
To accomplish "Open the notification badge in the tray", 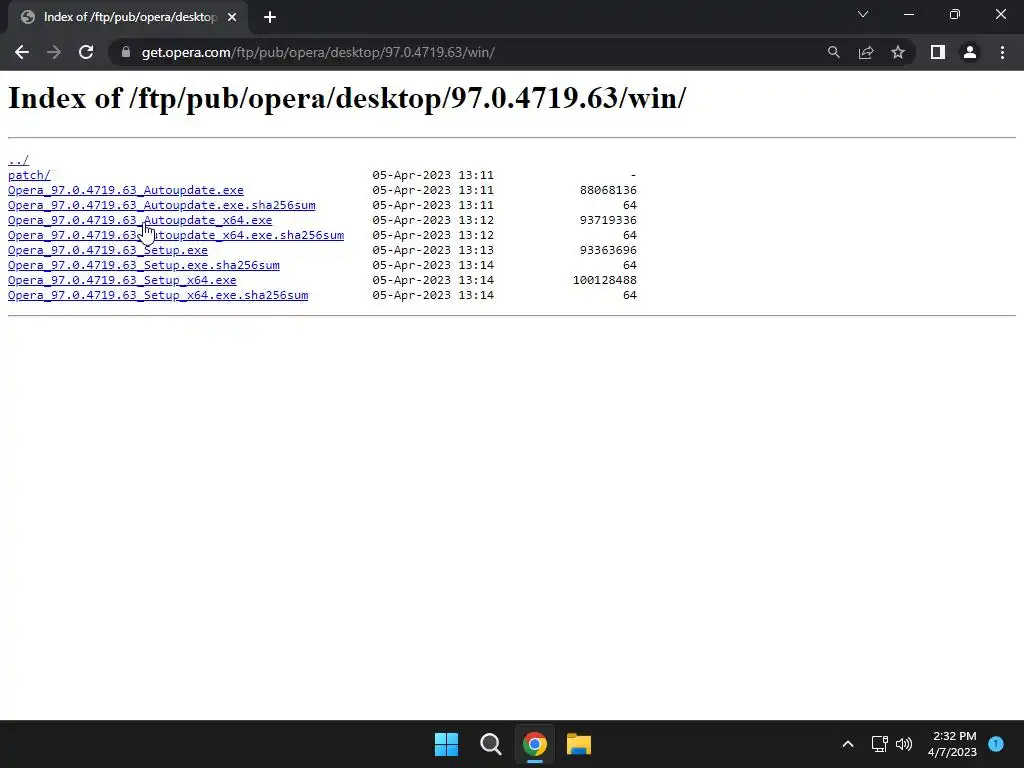I will 996,744.
